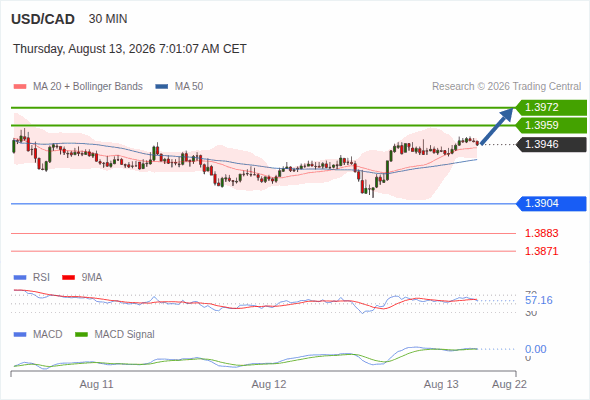The width and height of the screenshot is (590, 400).
Task: Click the 30 MIN timeframe label
Action: coord(108,19)
